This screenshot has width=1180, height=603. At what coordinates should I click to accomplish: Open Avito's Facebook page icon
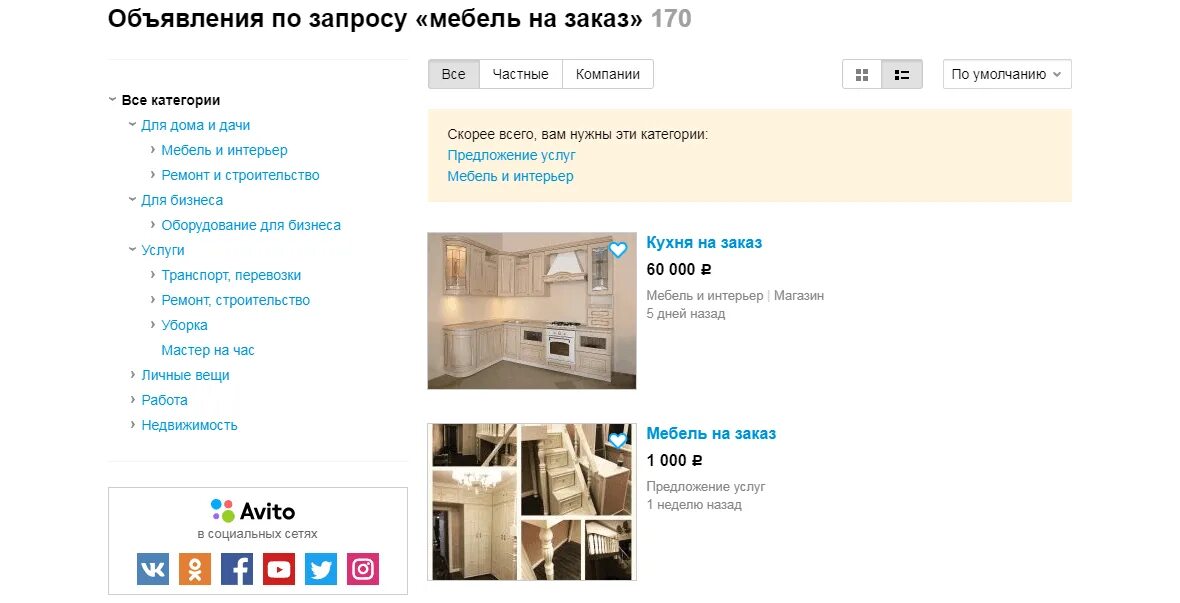point(237,569)
